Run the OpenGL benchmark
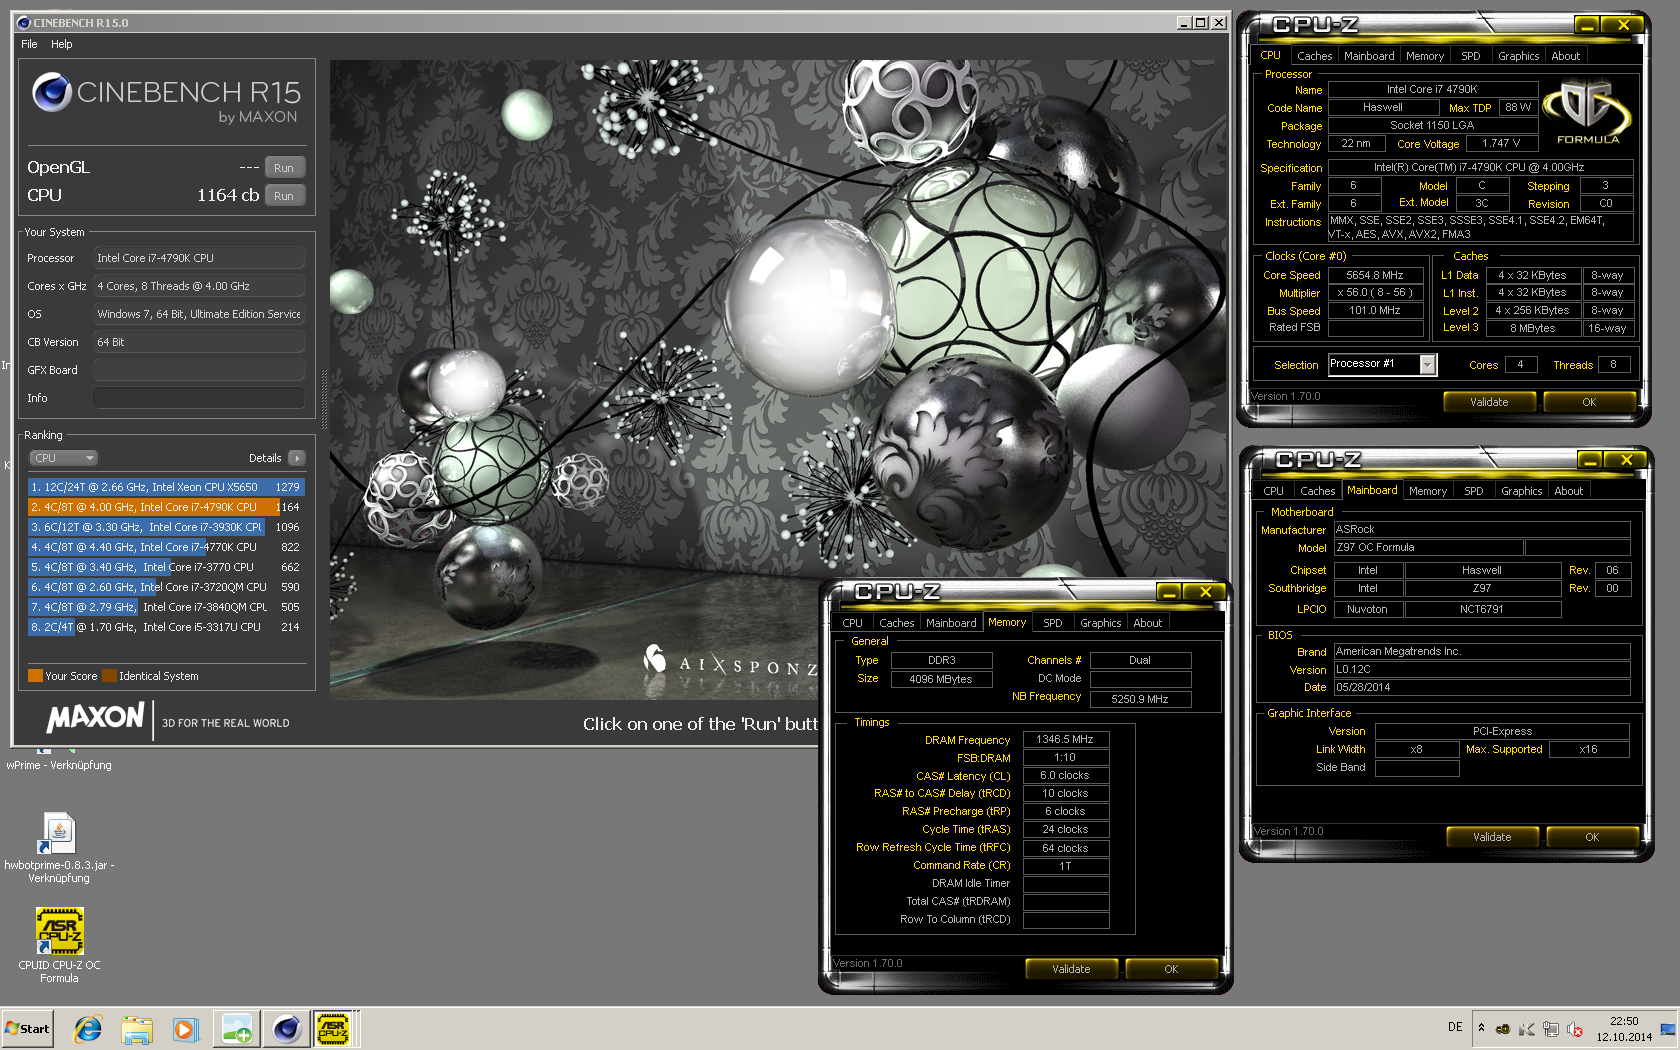 tap(284, 168)
